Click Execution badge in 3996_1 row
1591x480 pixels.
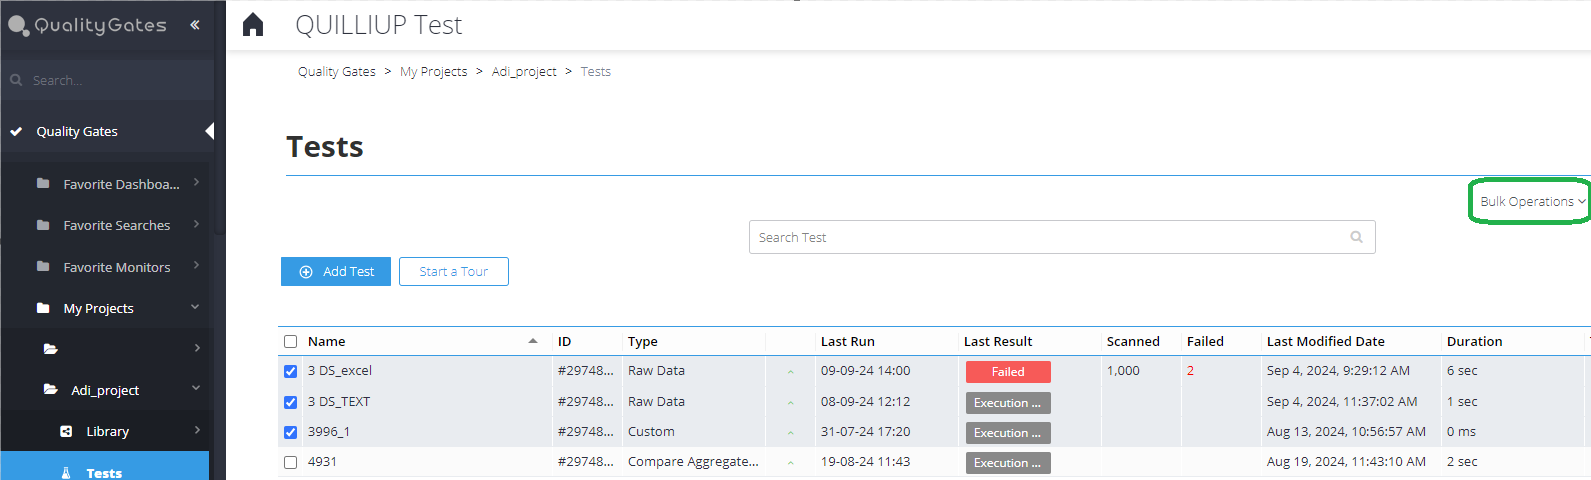(1008, 433)
